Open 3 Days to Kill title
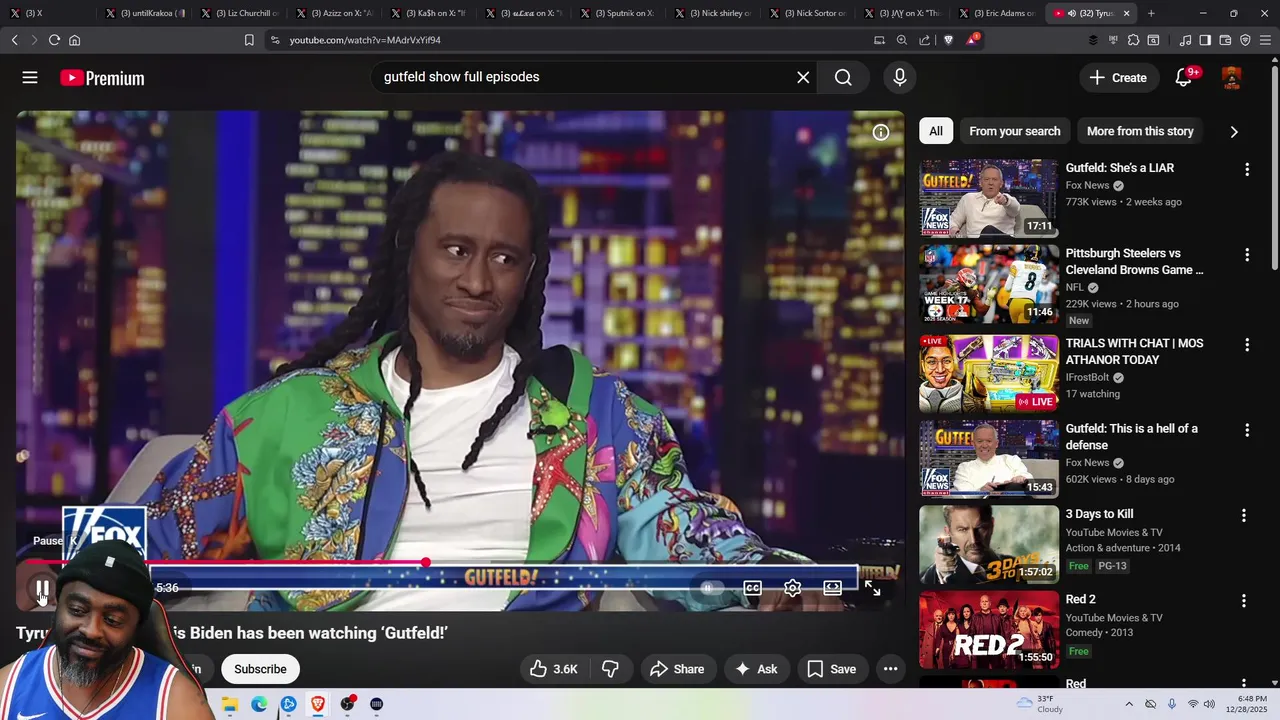The image size is (1280, 720). 1099,514
